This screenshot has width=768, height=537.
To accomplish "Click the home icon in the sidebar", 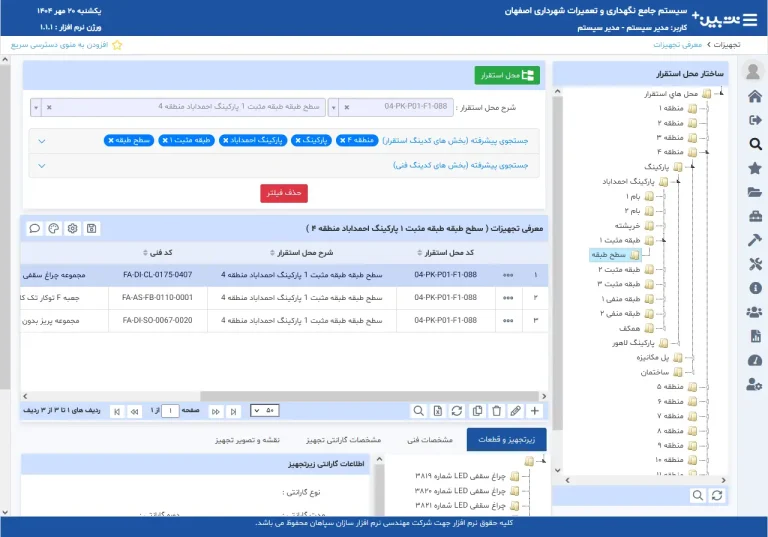I will pos(755,96).
